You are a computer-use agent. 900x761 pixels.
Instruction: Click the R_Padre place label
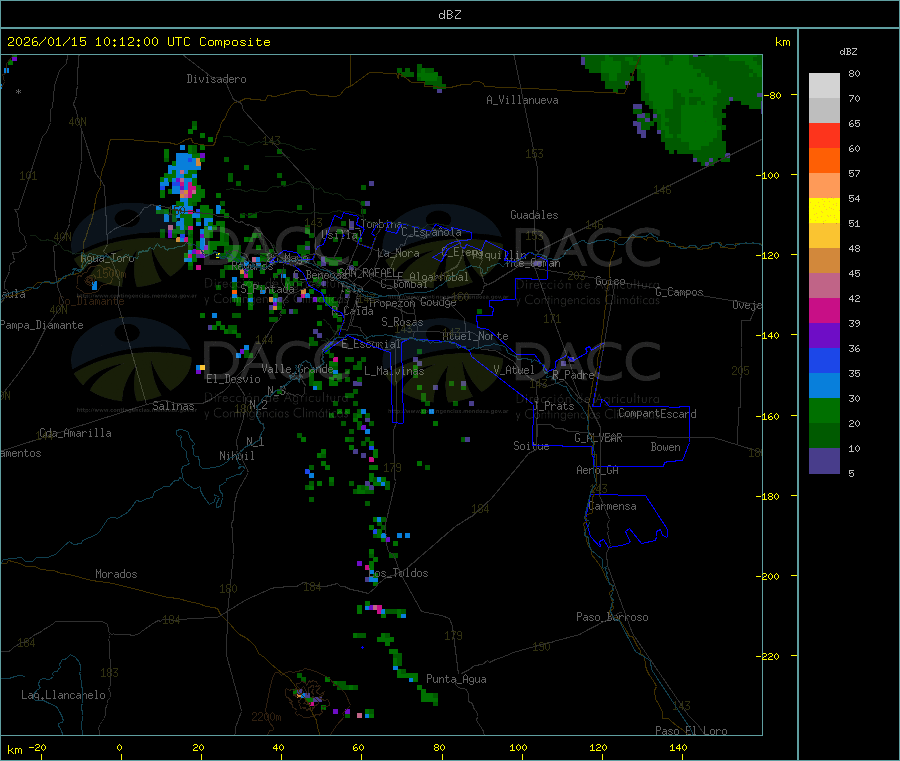[x=573, y=375]
